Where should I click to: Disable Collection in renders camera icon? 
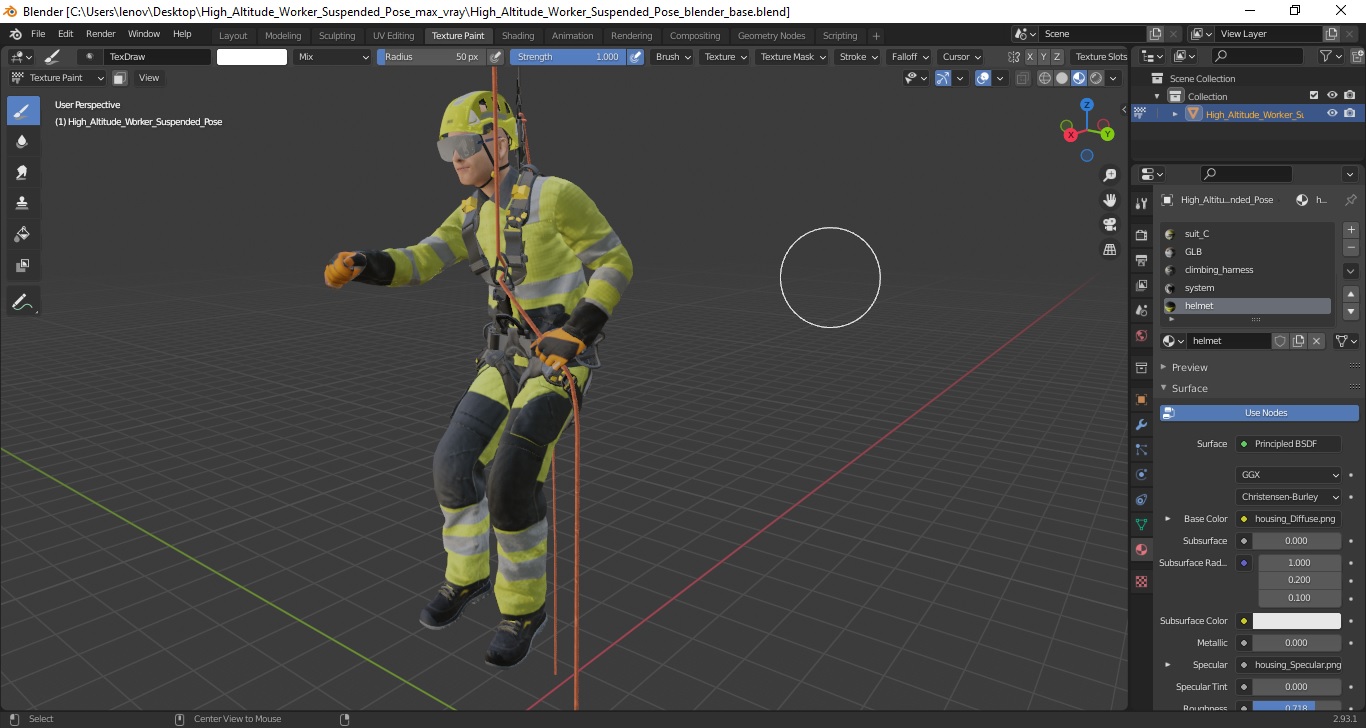click(x=1350, y=96)
